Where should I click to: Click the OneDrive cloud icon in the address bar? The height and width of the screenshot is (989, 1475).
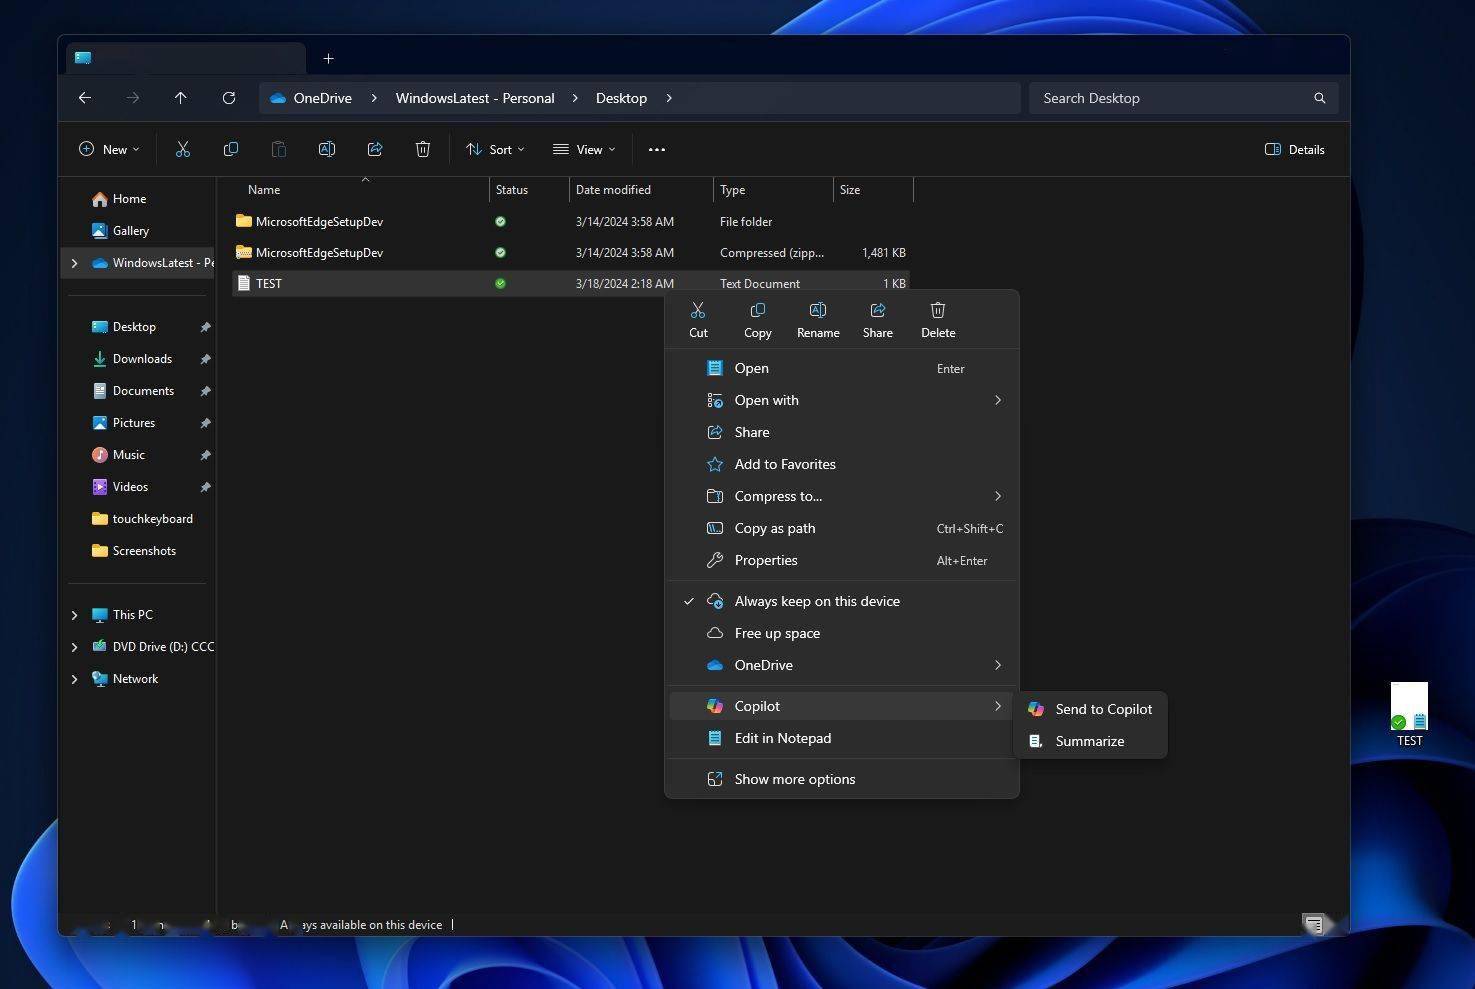coord(278,98)
